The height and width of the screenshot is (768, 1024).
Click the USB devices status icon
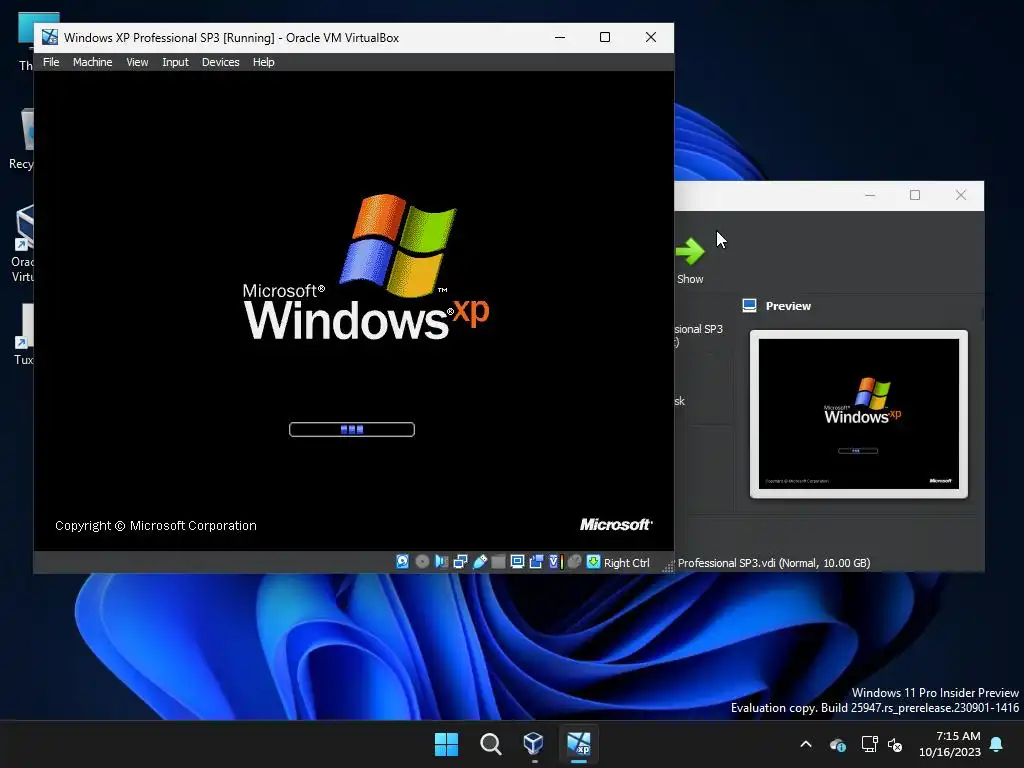[479, 562]
